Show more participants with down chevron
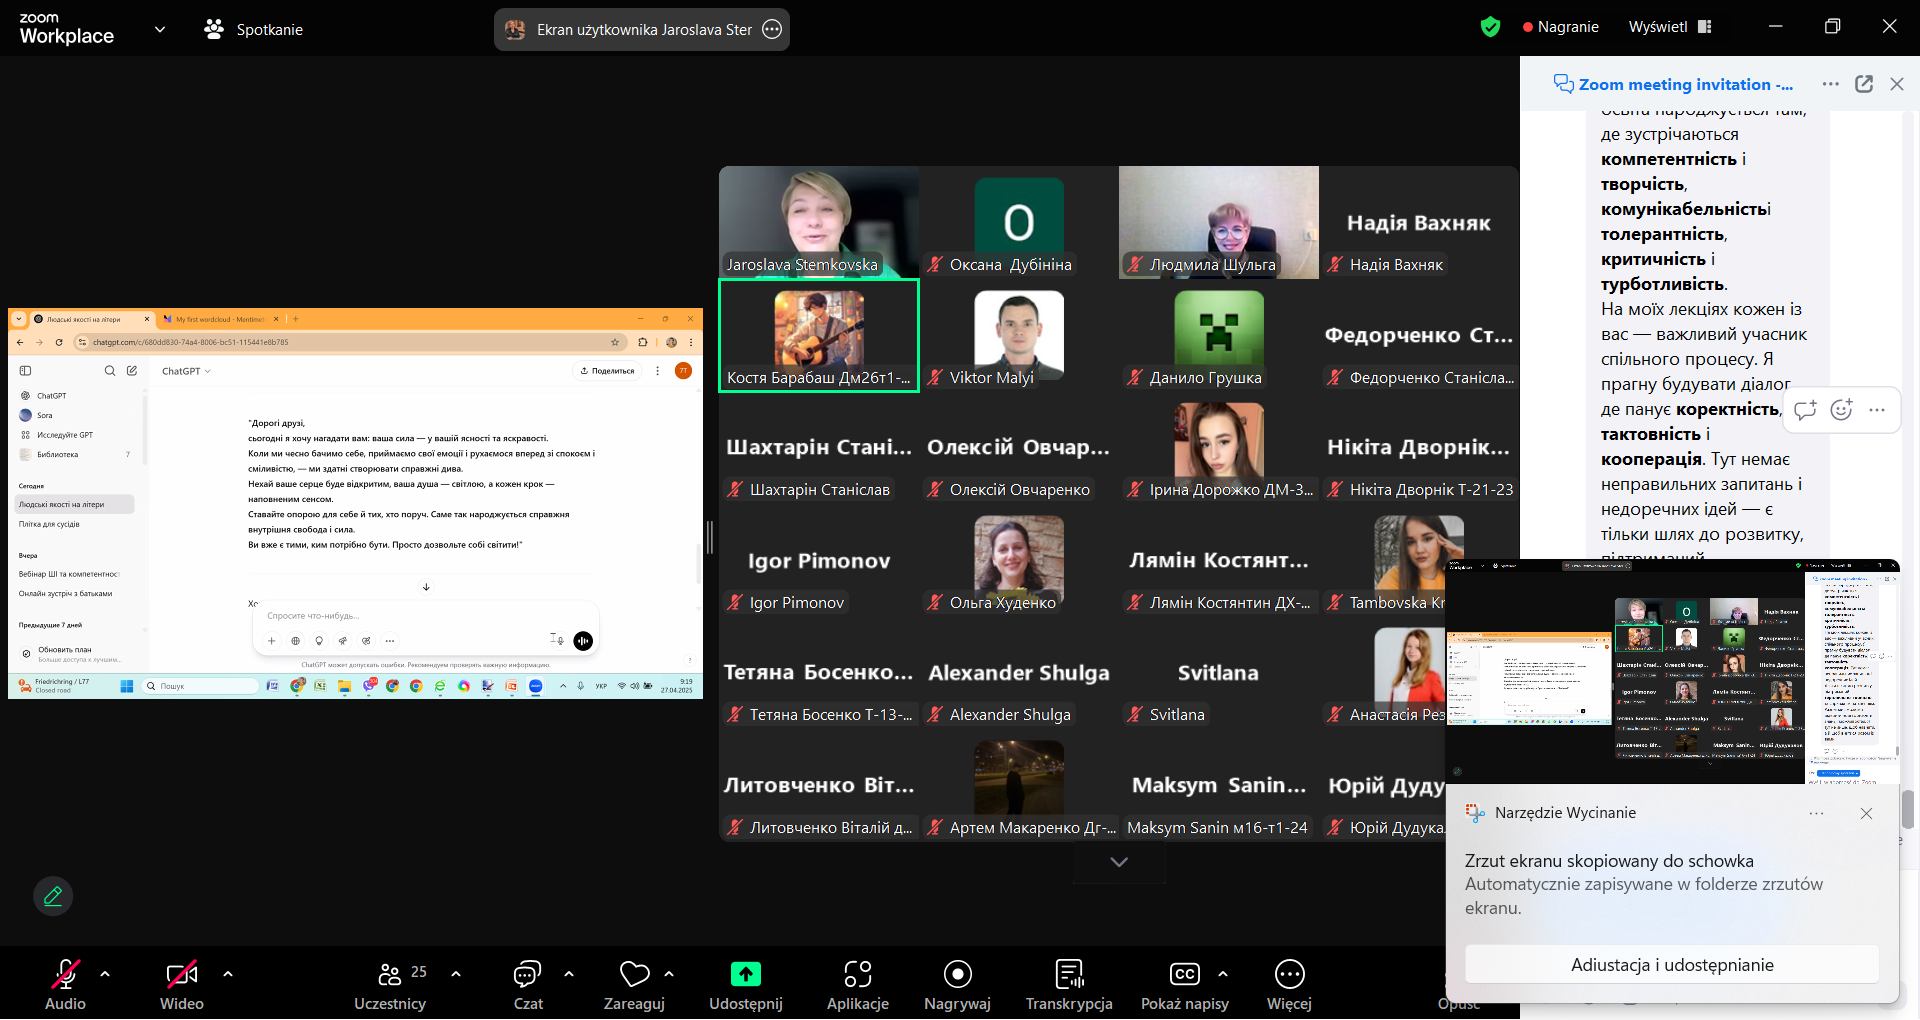 [x=1119, y=862]
